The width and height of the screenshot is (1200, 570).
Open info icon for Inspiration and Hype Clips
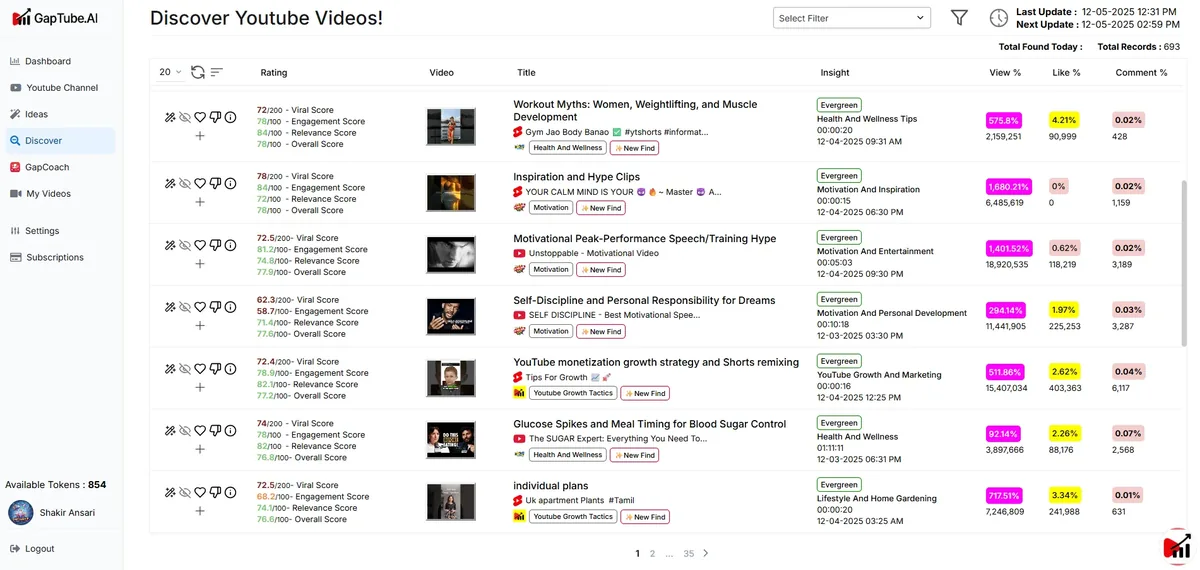click(230, 183)
